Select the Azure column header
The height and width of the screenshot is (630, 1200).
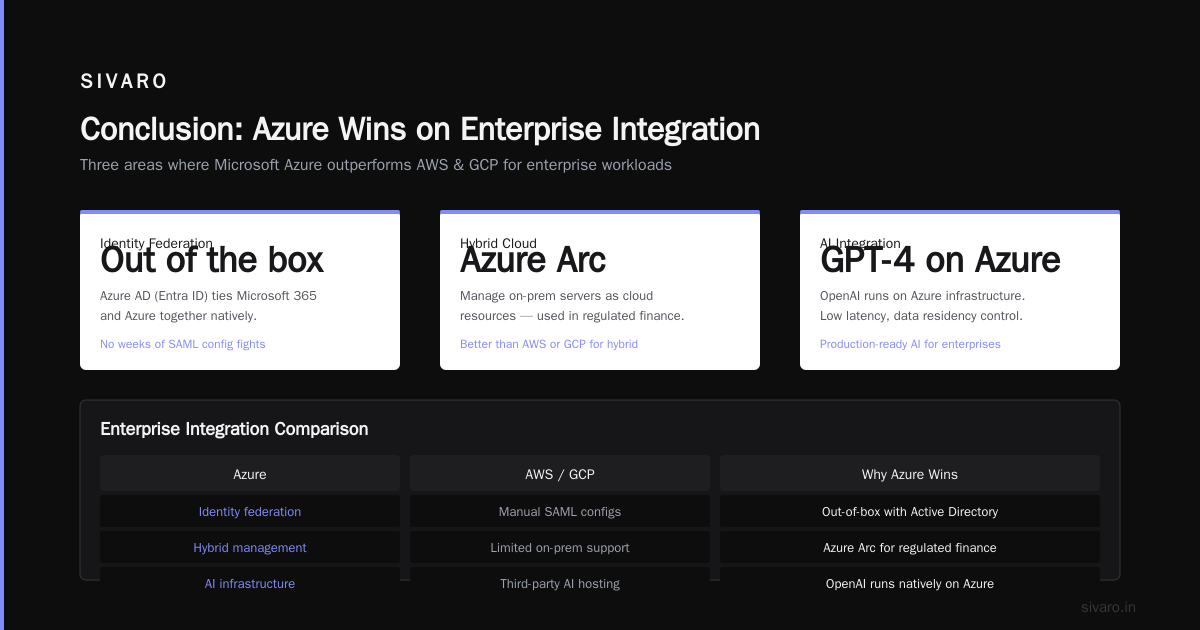pyautogui.click(x=250, y=474)
